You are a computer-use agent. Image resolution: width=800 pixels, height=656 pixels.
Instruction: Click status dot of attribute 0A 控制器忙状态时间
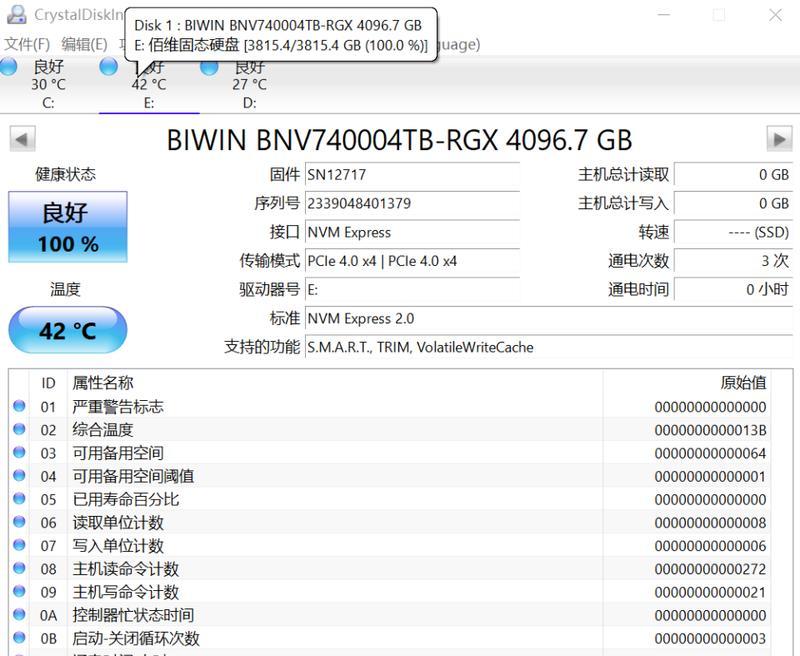click(19, 614)
